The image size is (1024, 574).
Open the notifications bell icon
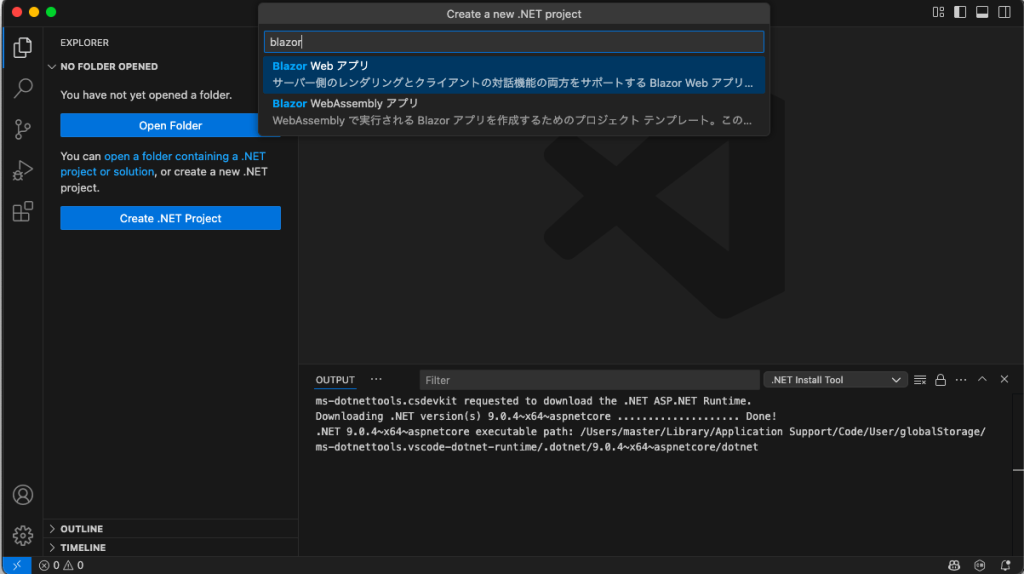tap(1005, 566)
